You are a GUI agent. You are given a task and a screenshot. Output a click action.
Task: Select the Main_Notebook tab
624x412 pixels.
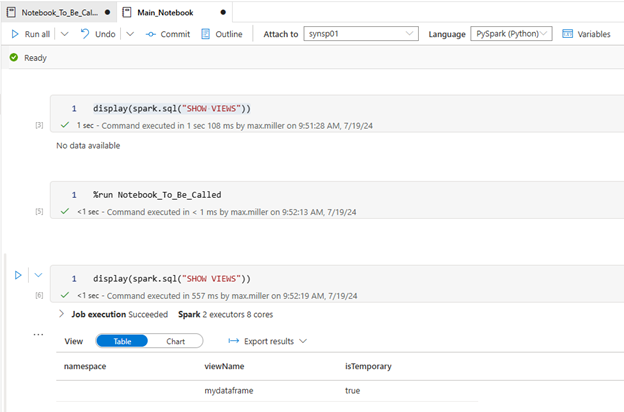(175, 12)
